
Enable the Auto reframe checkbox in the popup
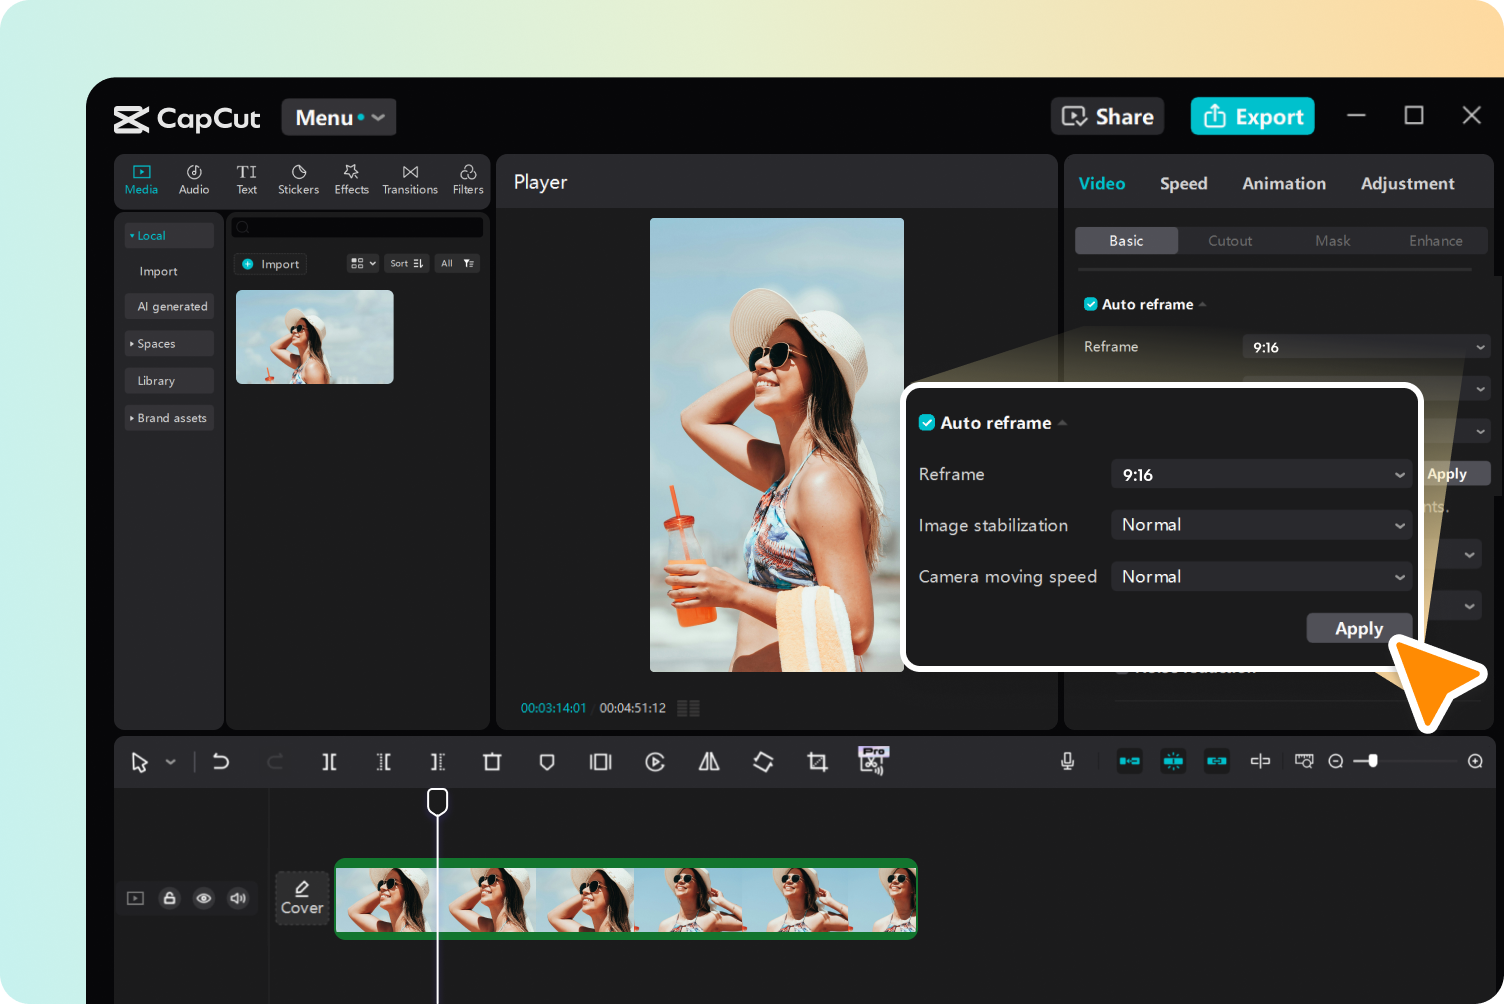click(927, 422)
